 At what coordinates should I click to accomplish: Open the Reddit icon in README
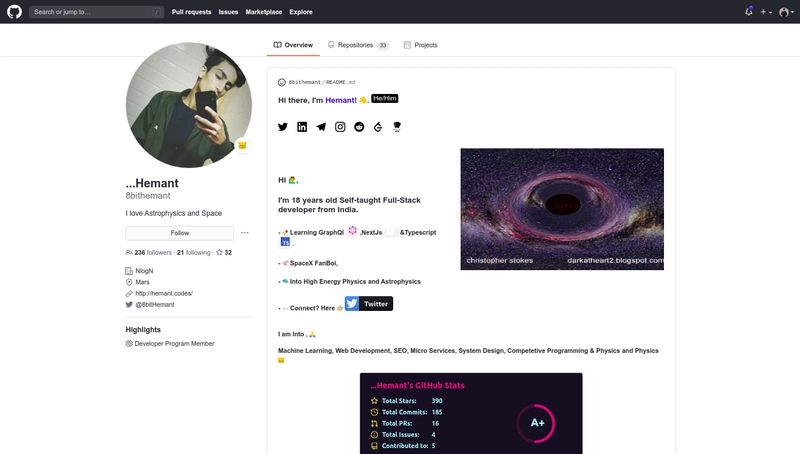point(359,127)
